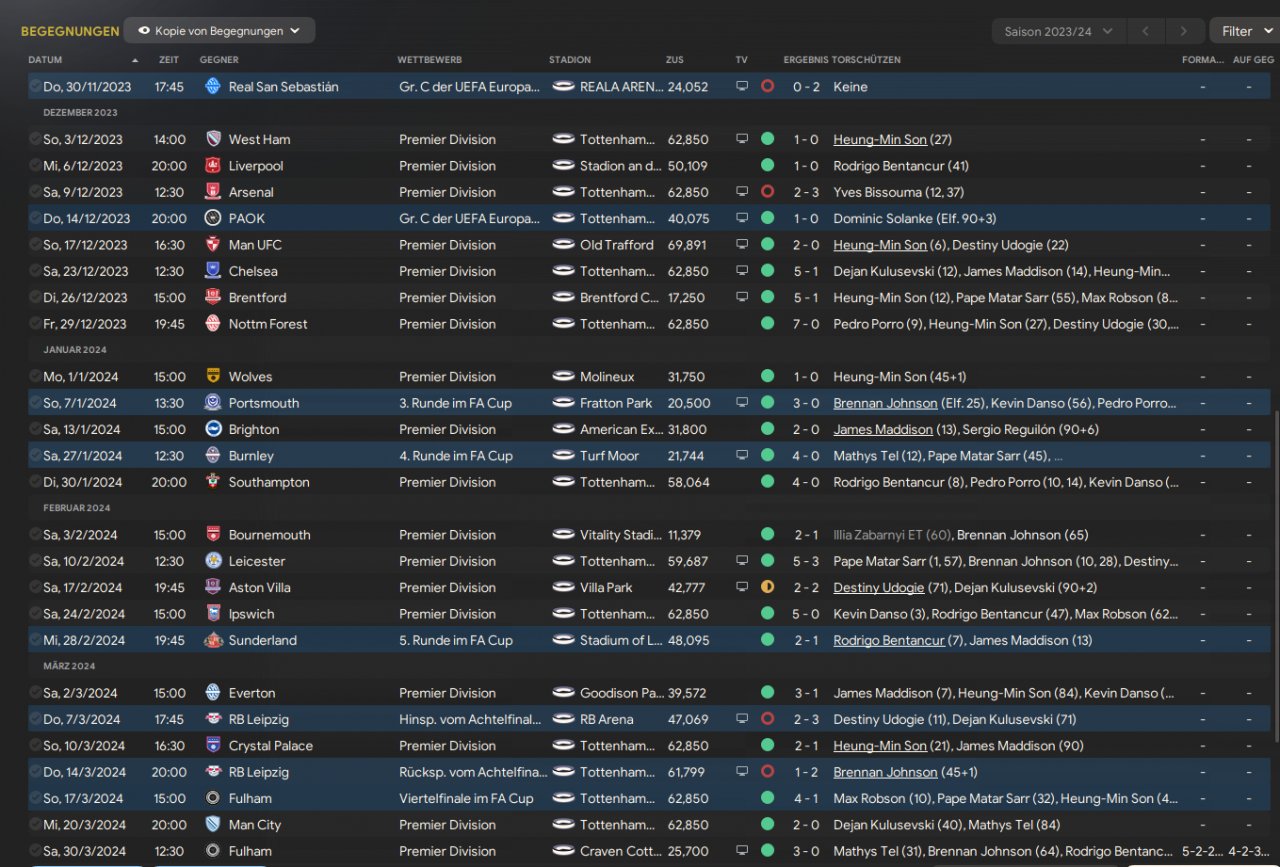Click the Sunderland opponent name
The width and height of the screenshot is (1280, 867).
(x=263, y=640)
